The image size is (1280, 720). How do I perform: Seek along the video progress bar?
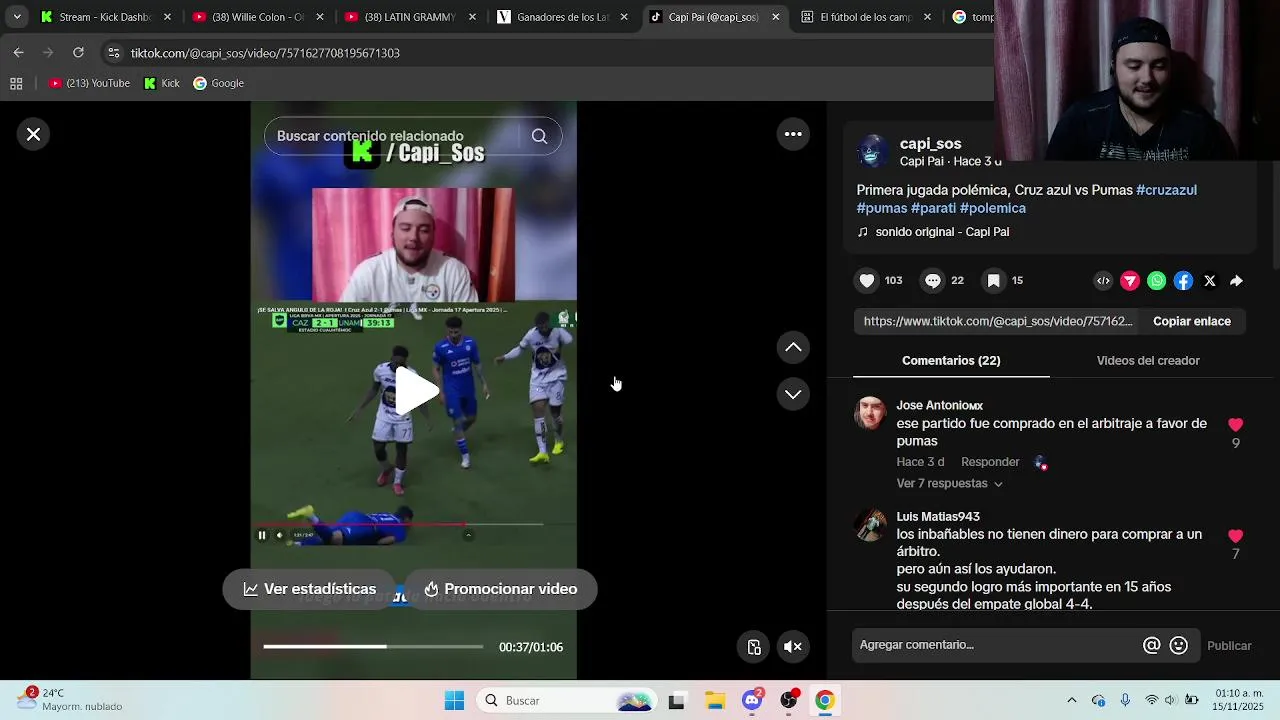tap(373, 647)
